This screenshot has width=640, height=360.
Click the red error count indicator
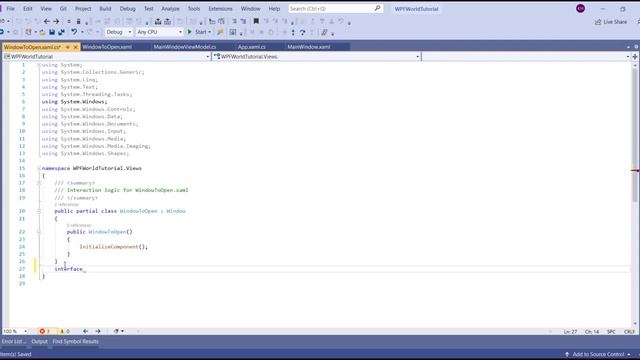pos(45,331)
